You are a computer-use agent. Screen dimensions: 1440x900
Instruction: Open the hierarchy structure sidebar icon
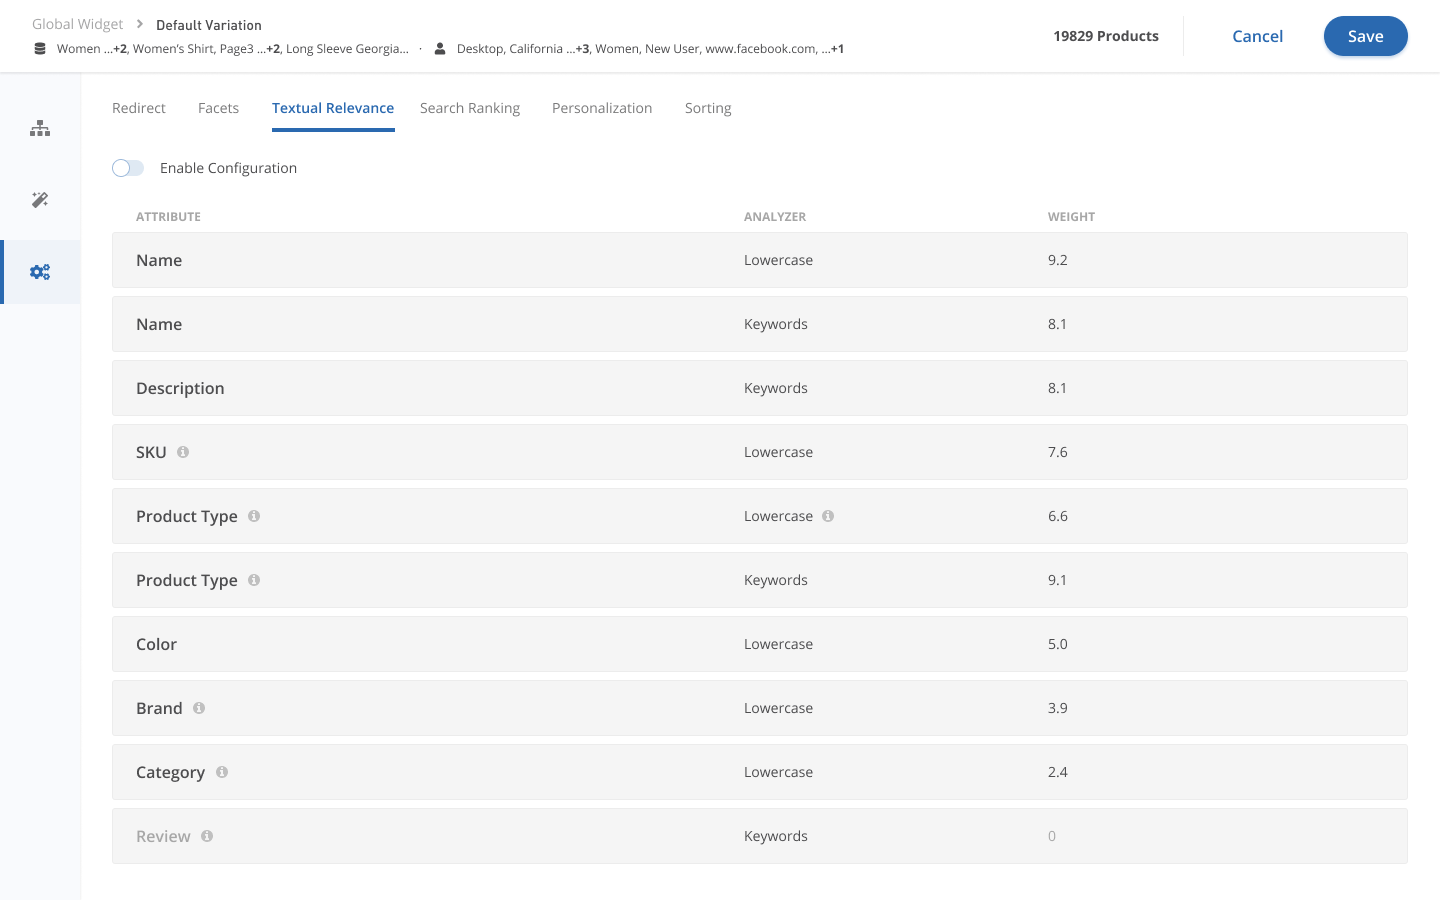point(40,128)
